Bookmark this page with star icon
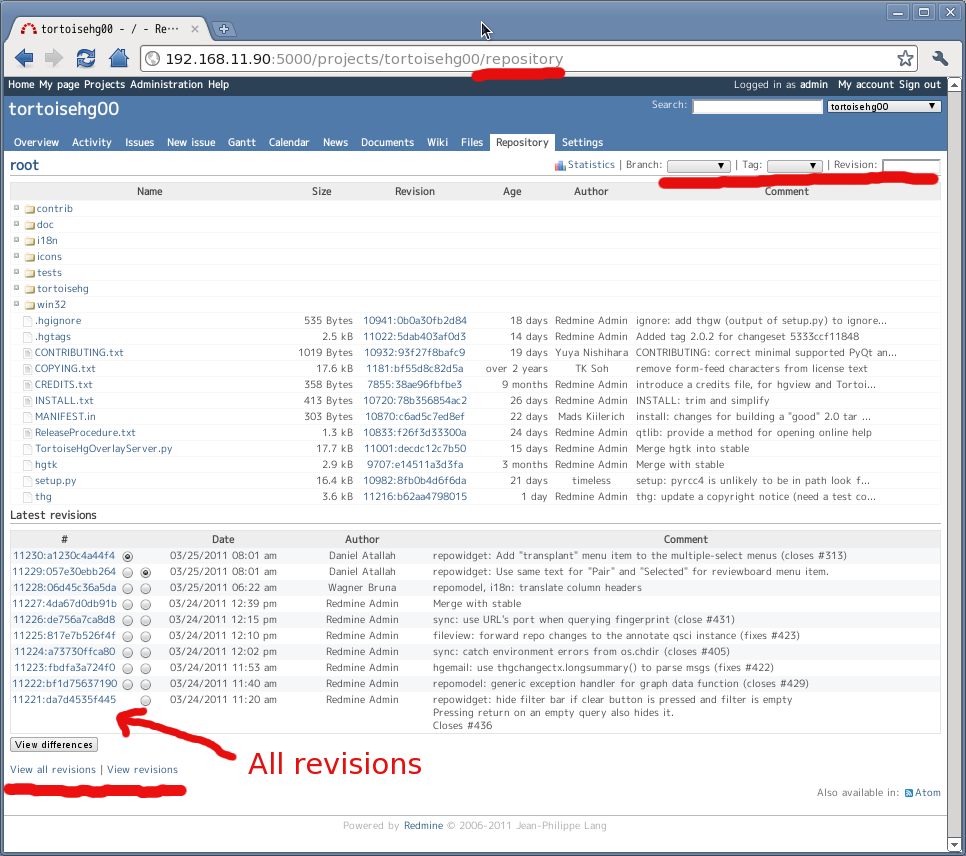Screen dimensions: 966x856 905,59
